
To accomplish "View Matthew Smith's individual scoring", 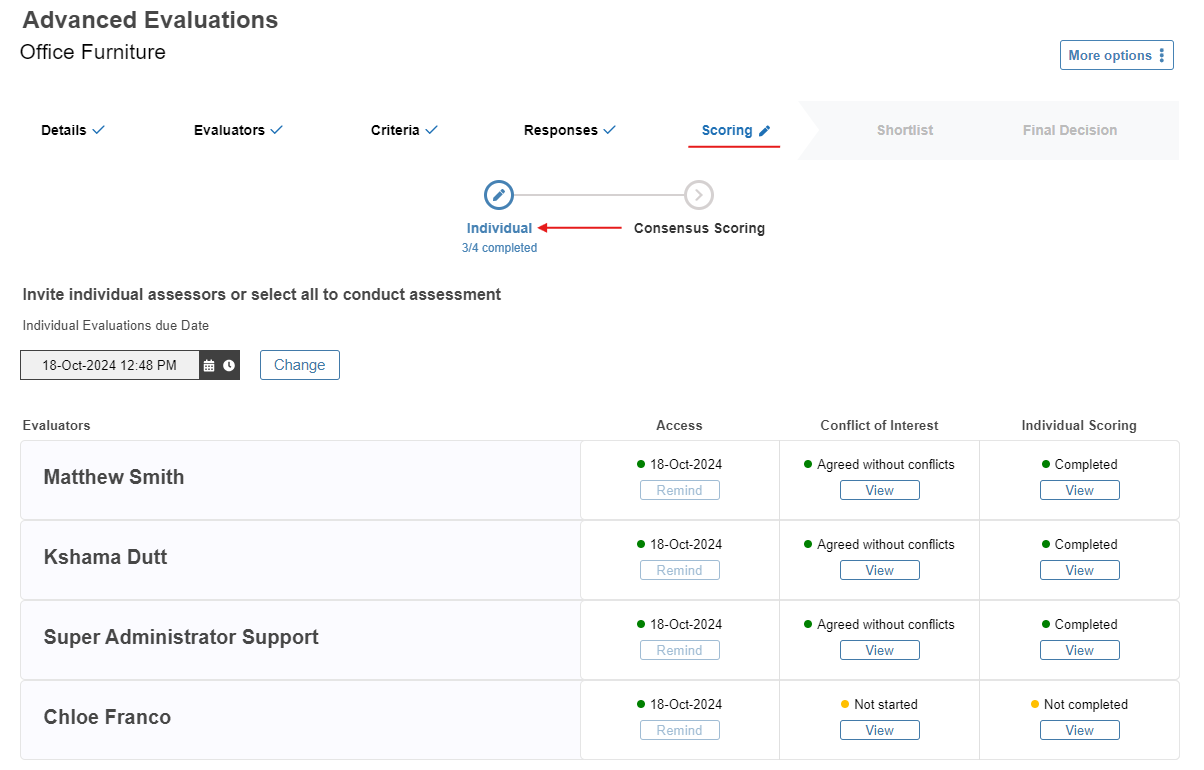I will click(1080, 490).
